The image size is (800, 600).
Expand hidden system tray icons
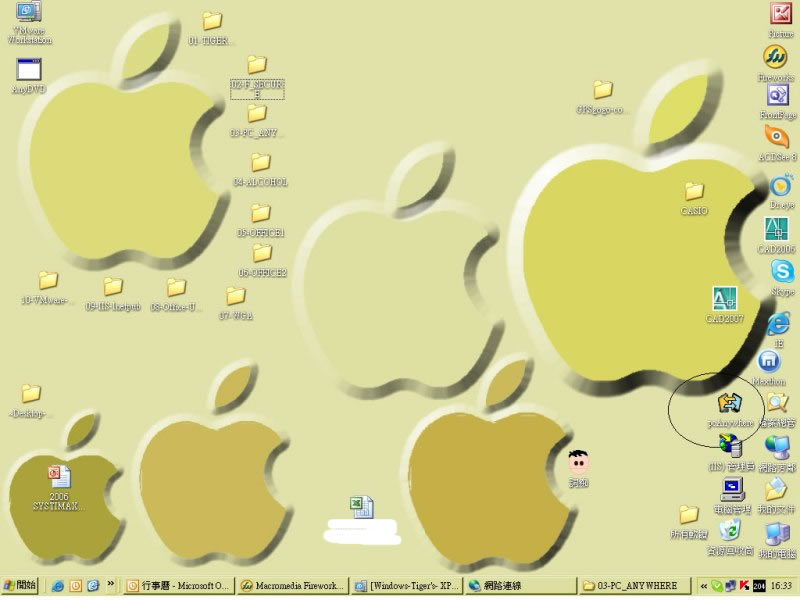pyautogui.click(x=703, y=585)
